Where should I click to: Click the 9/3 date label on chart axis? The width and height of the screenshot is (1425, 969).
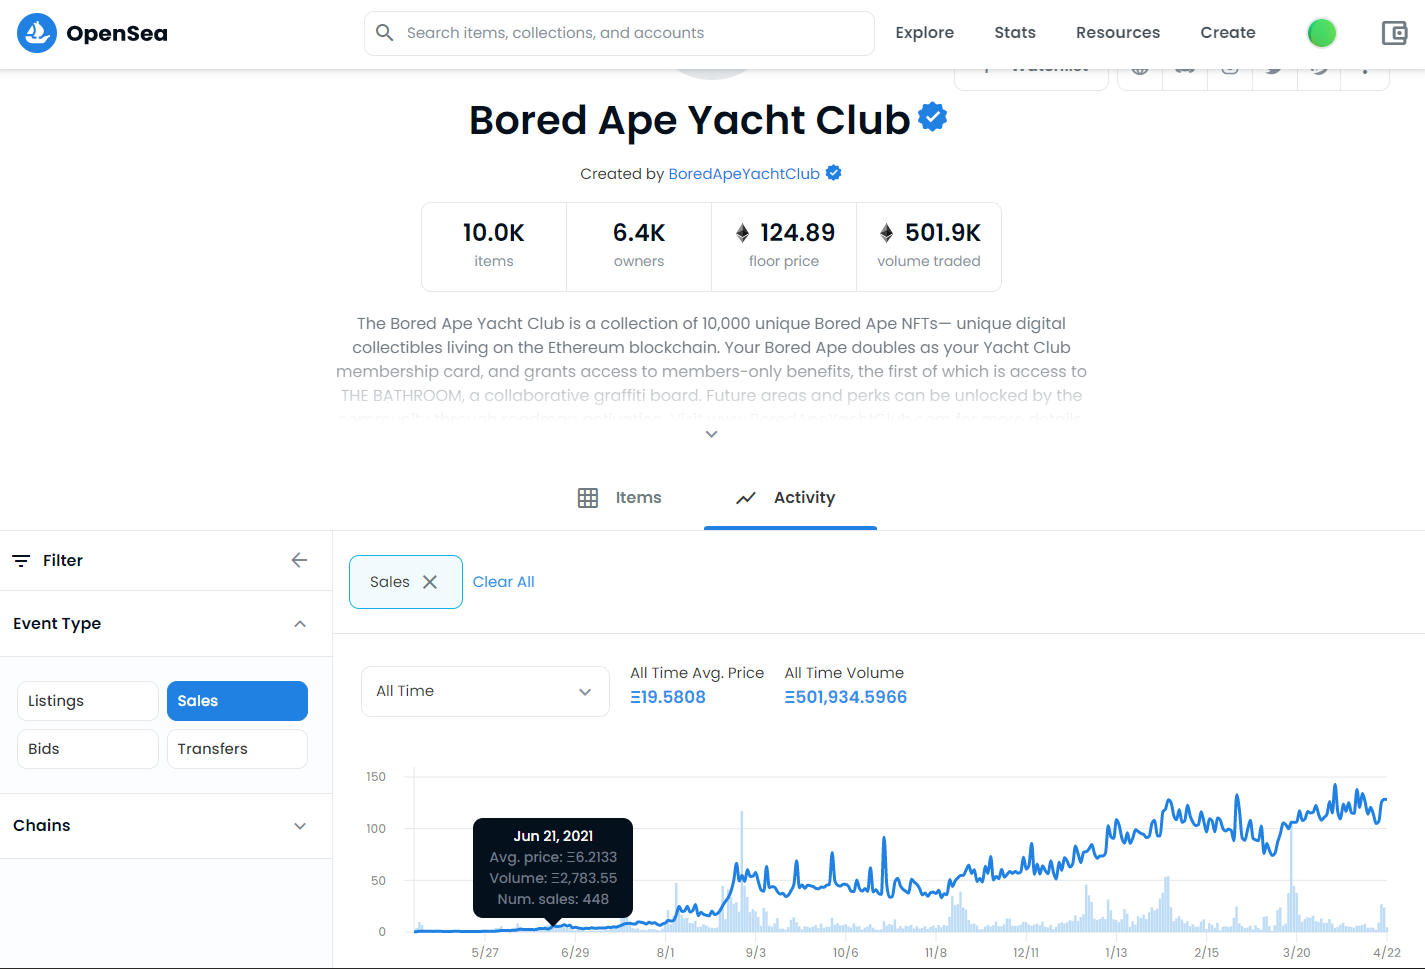756,953
